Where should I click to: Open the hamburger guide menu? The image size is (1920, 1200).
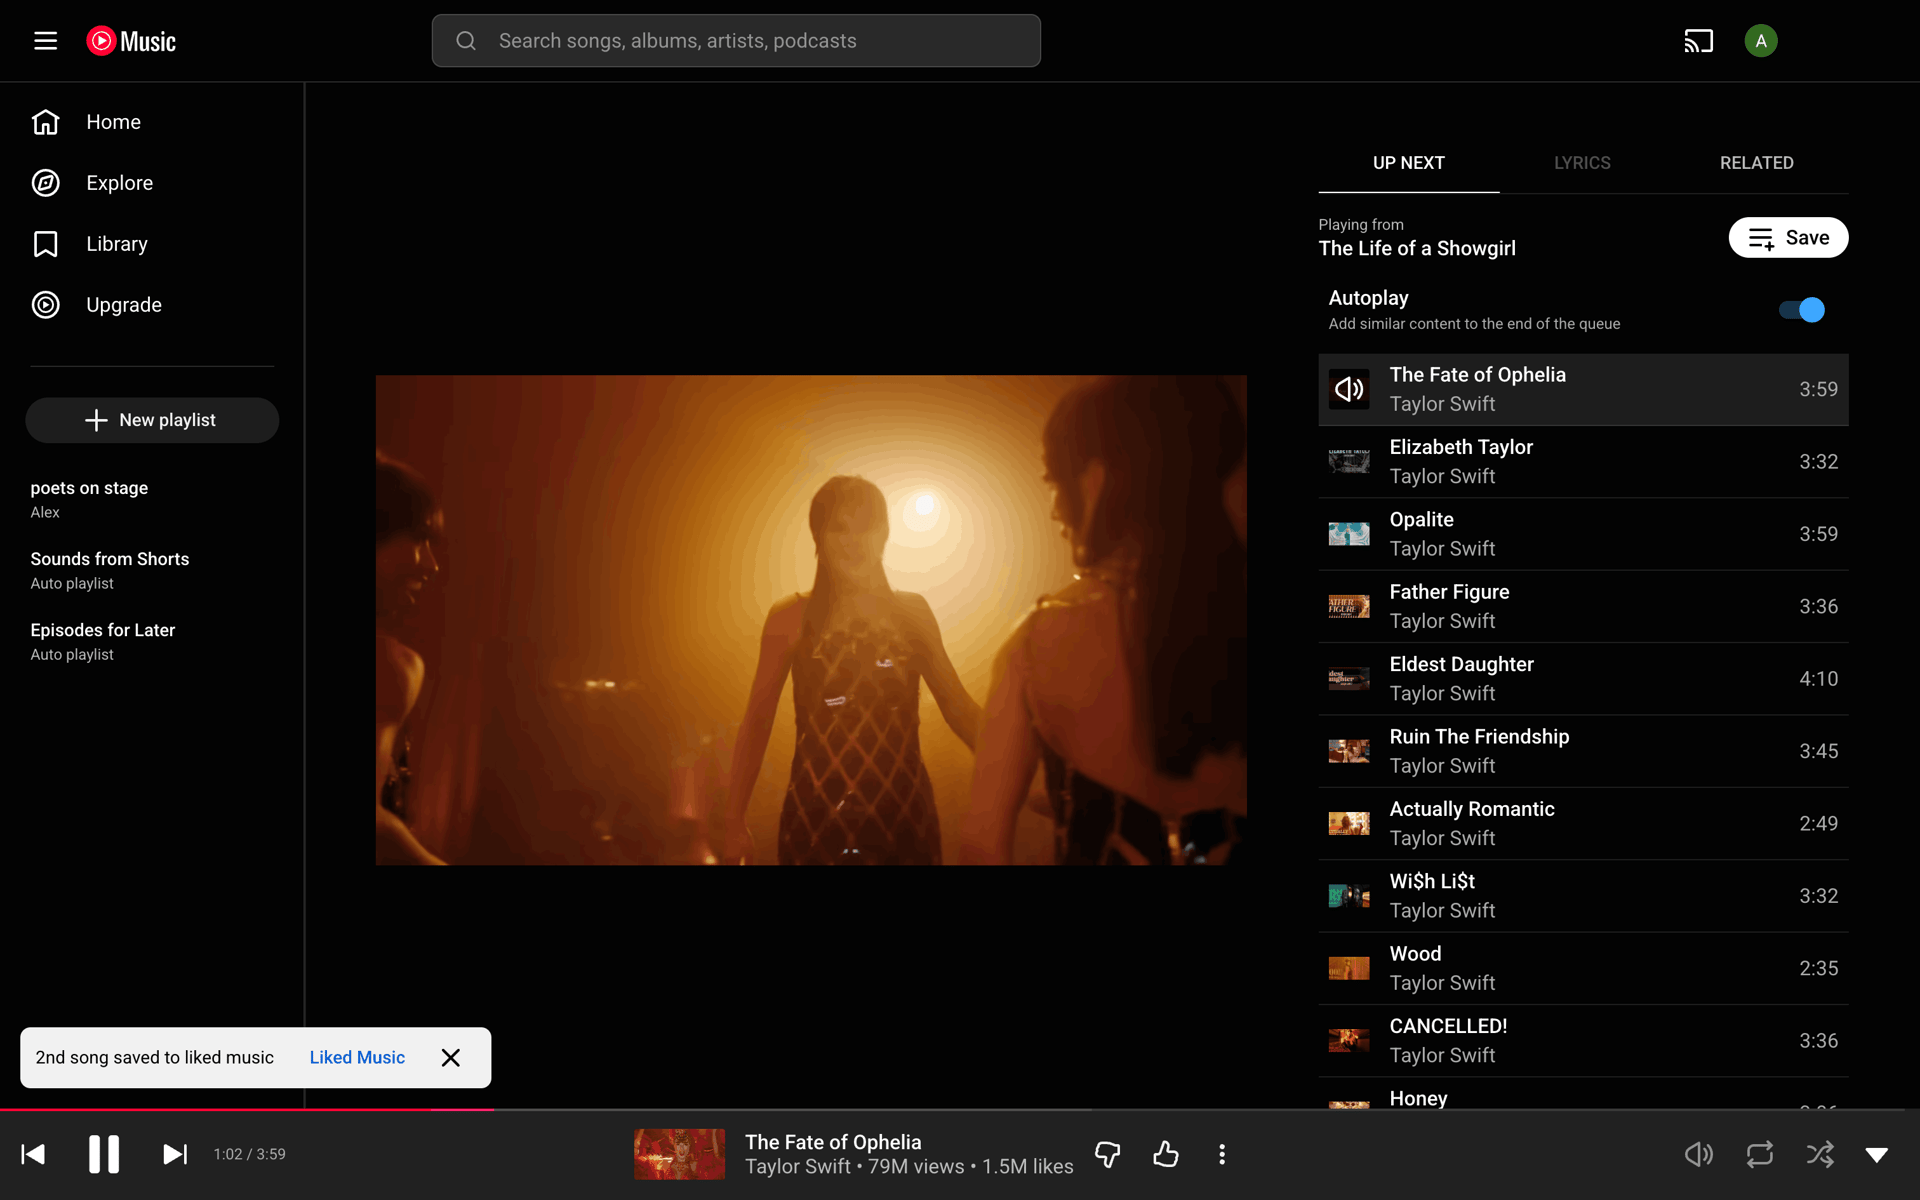tap(45, 41)
